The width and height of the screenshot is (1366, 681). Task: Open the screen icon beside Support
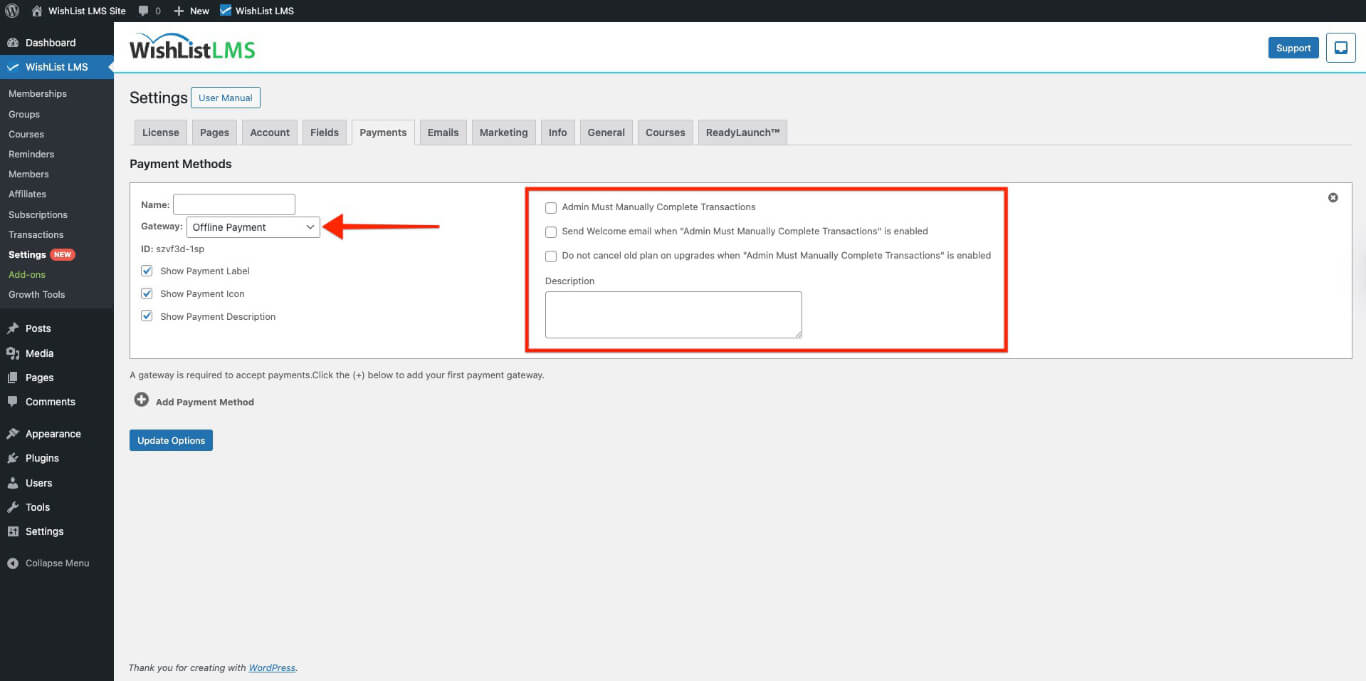(x=1340, y=48)
